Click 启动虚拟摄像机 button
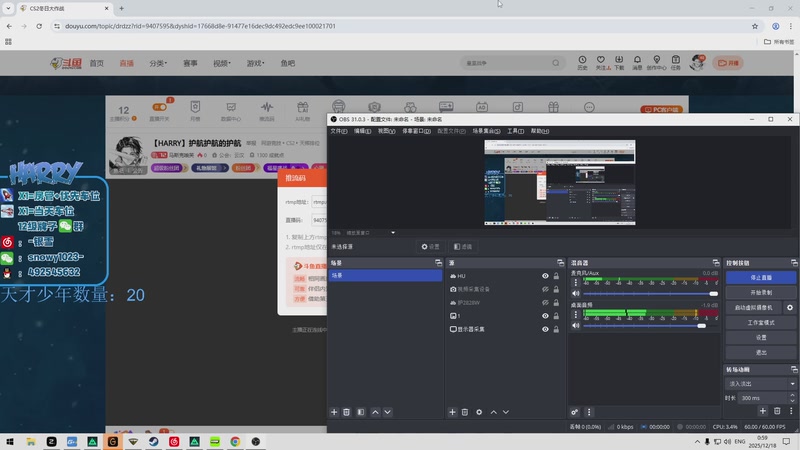The width and height of the screenshot is (800, 450). pyautogui.click(x=754, y=308)
